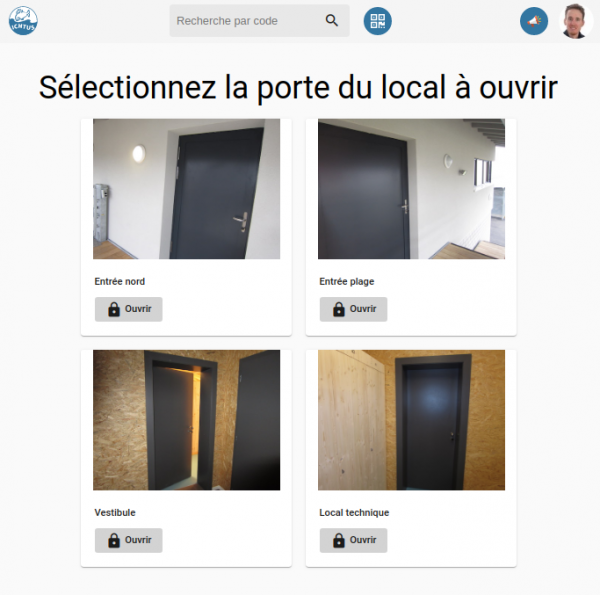Click the lock icon for Local technique

[x=339, y=540]
